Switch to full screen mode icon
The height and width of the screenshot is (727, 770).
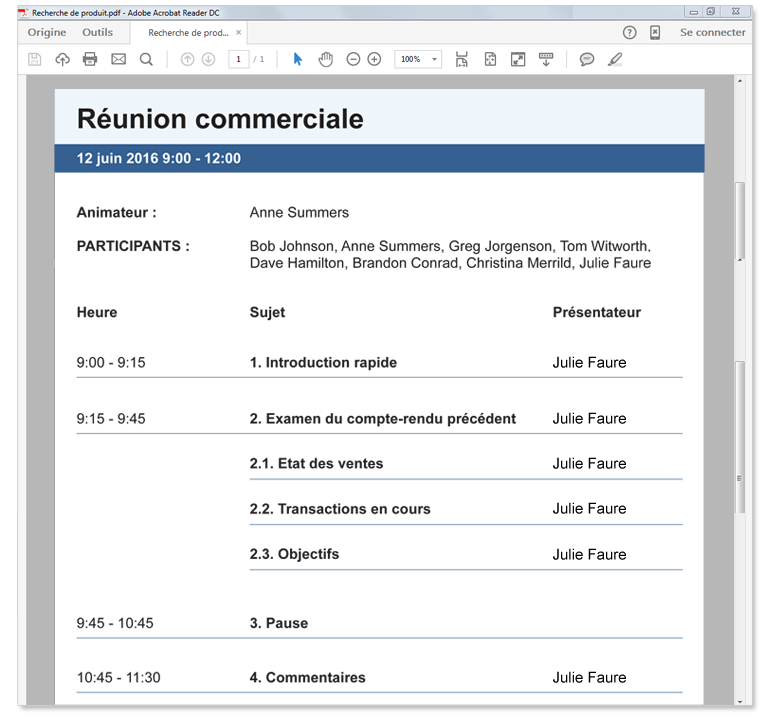click(x=518, y=59)
